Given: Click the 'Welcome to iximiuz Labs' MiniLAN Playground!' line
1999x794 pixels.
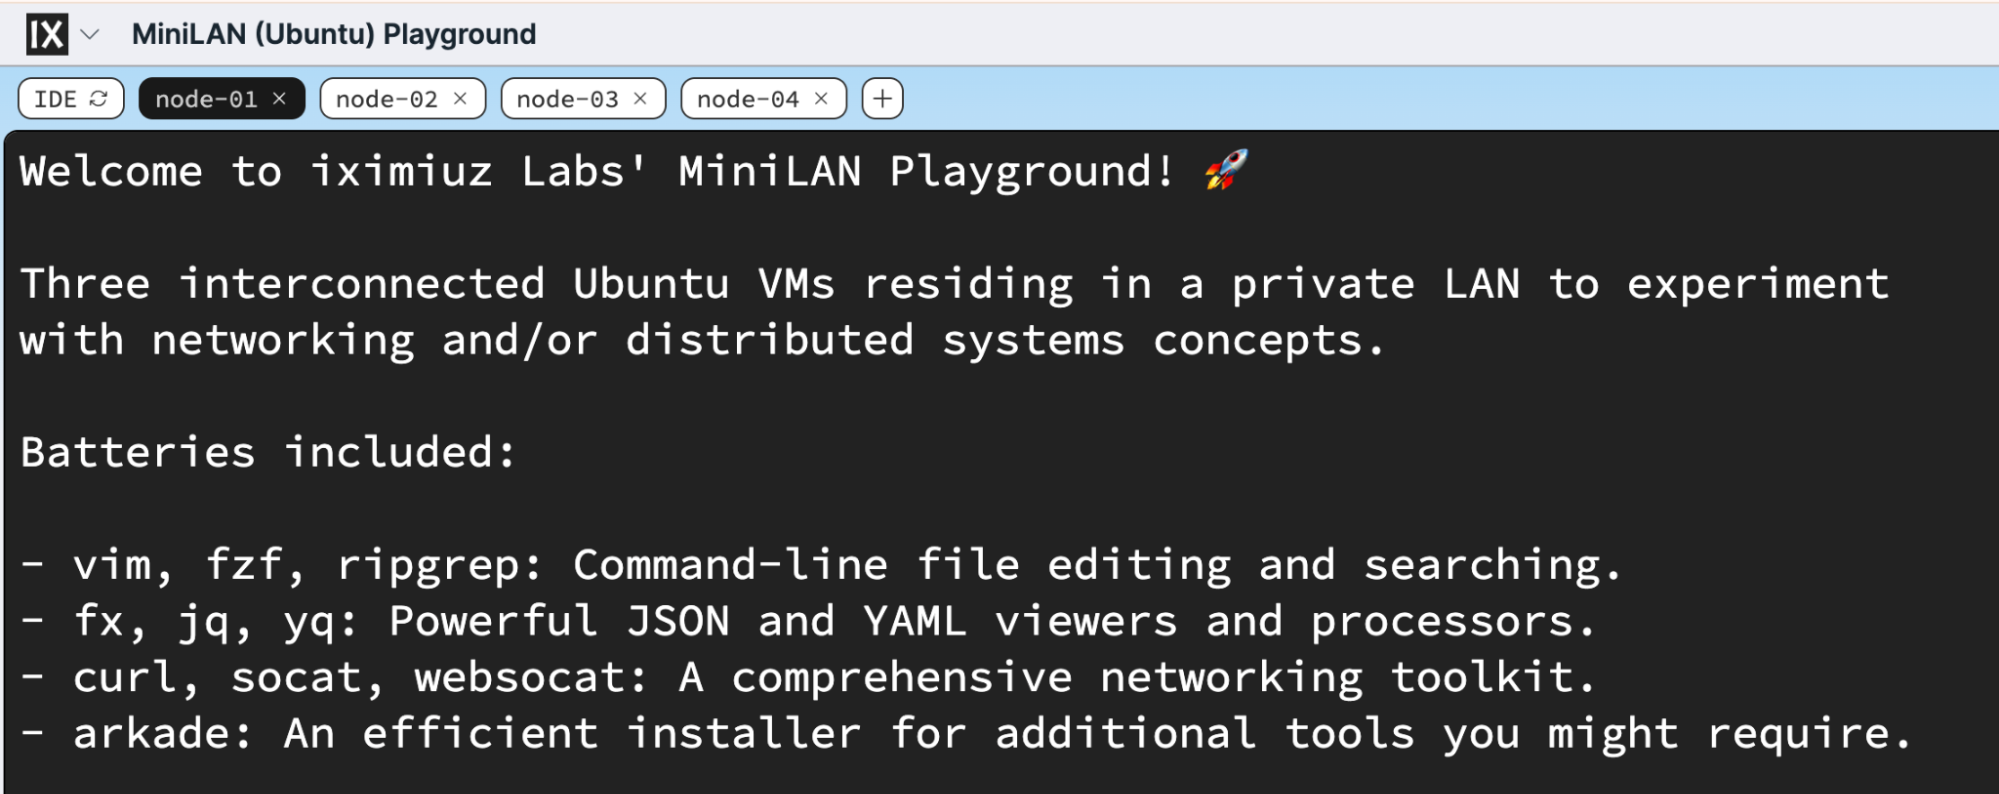Looking at the screenshot, I should point(634,171).
